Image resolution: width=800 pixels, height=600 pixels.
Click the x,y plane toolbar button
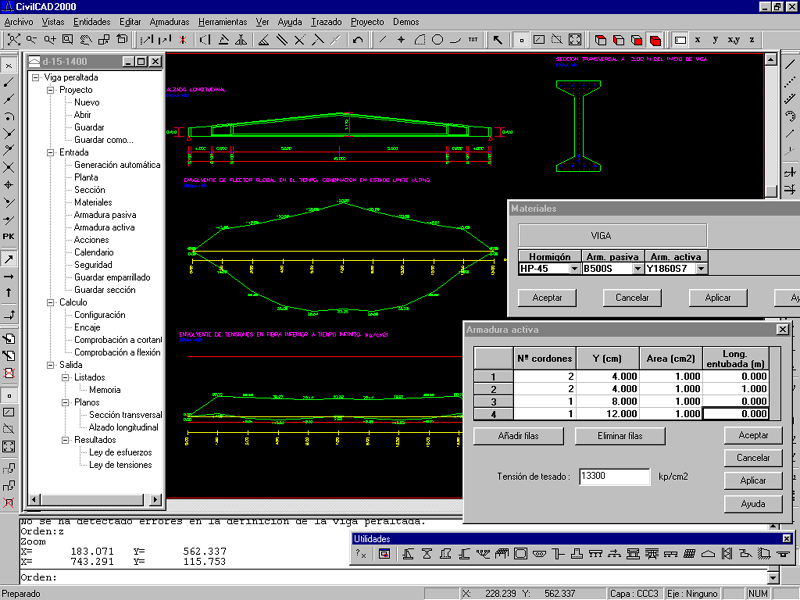(x=734, y=40)
